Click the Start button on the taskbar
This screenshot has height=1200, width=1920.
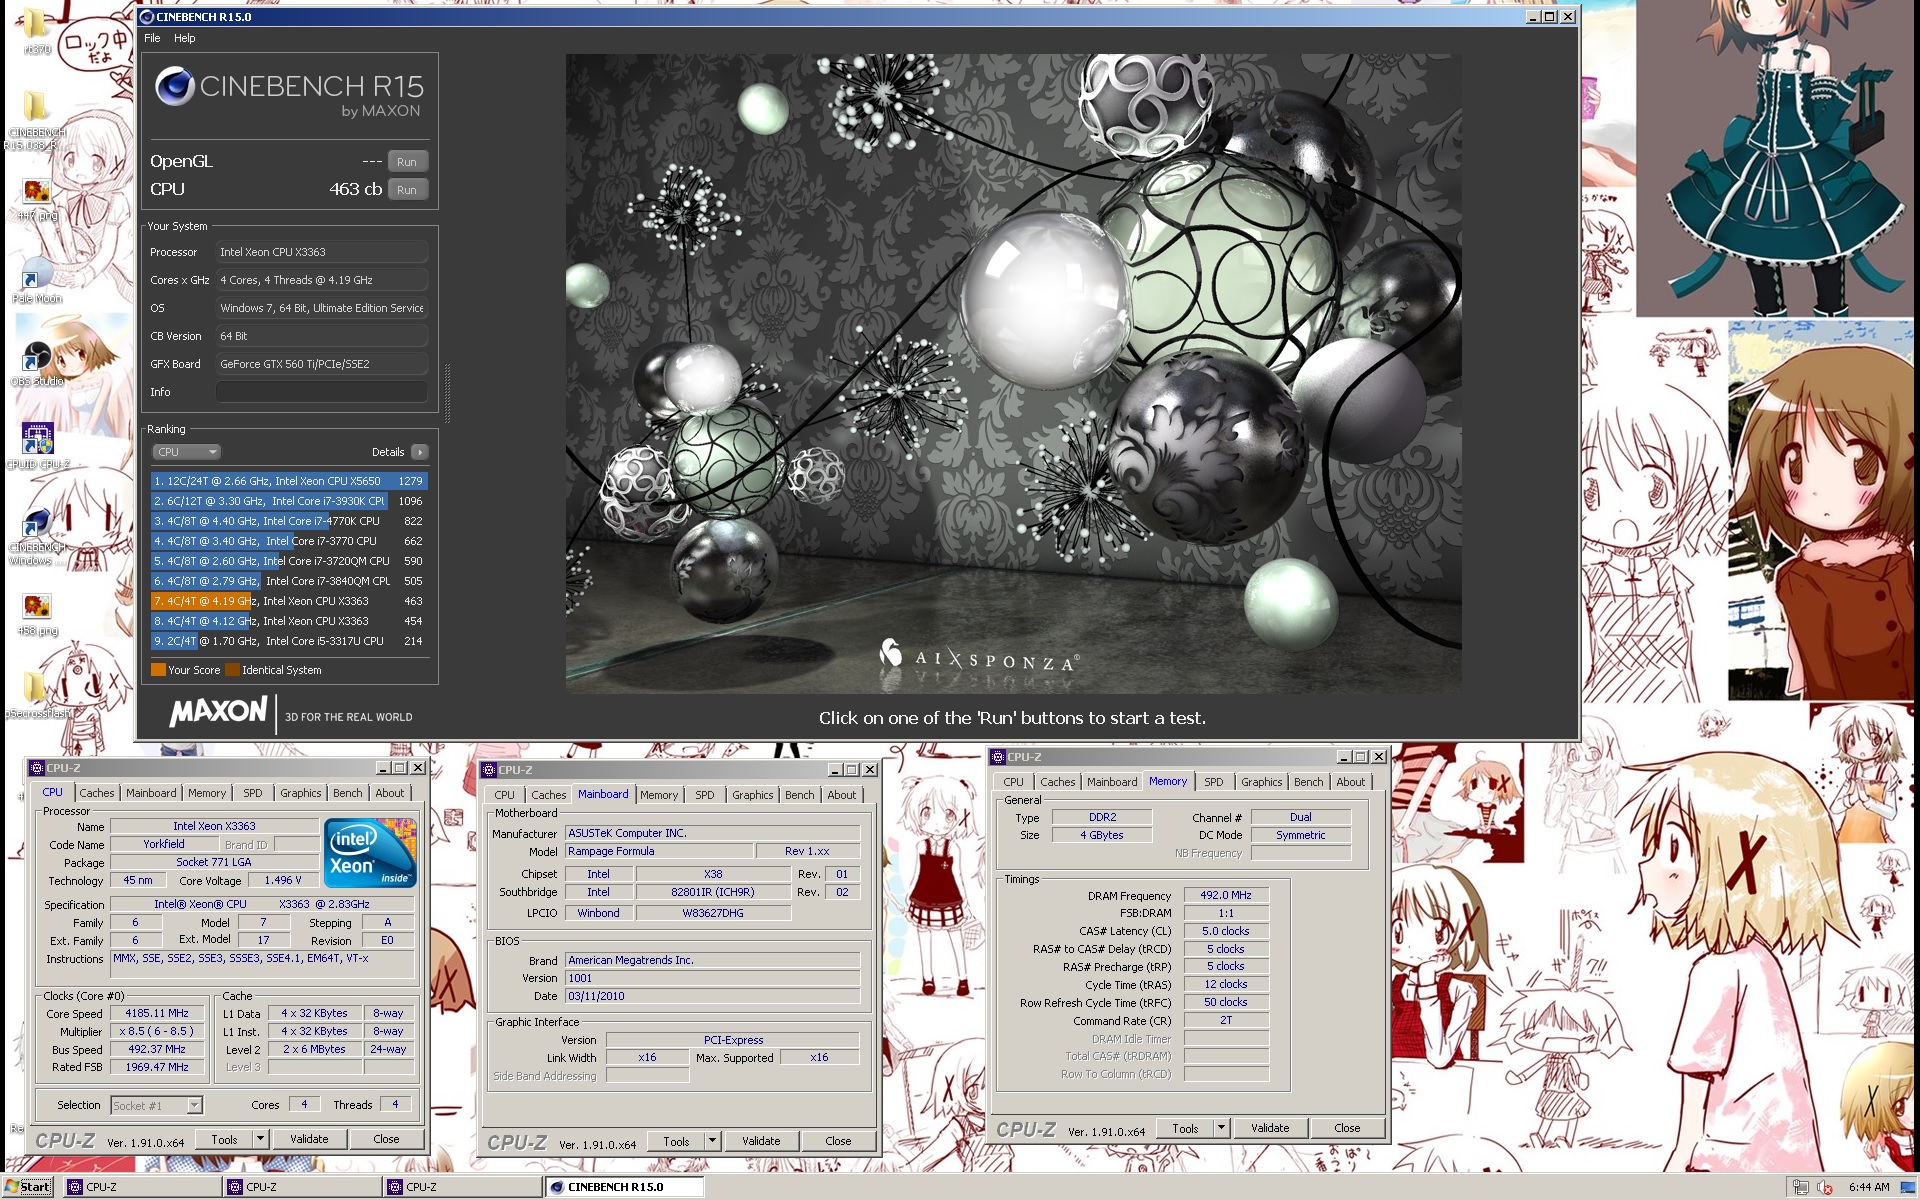(28, 1187)
